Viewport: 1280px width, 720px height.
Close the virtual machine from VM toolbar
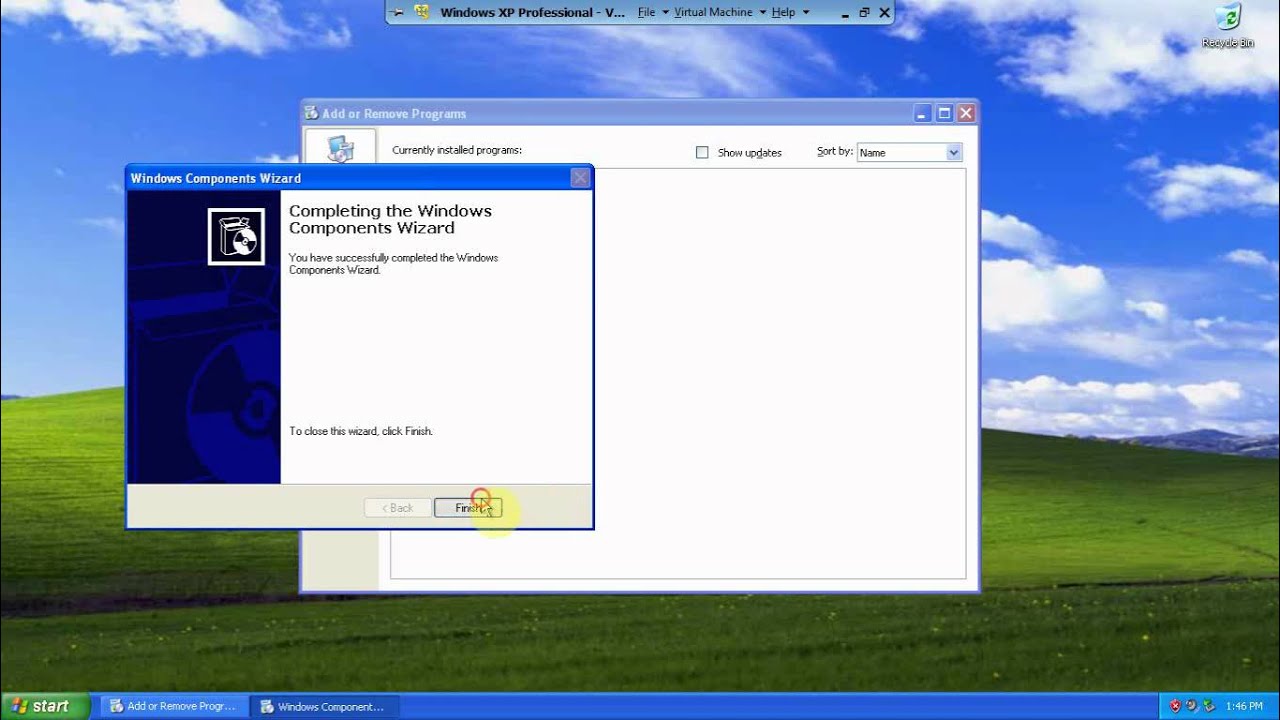coord(885,13)
